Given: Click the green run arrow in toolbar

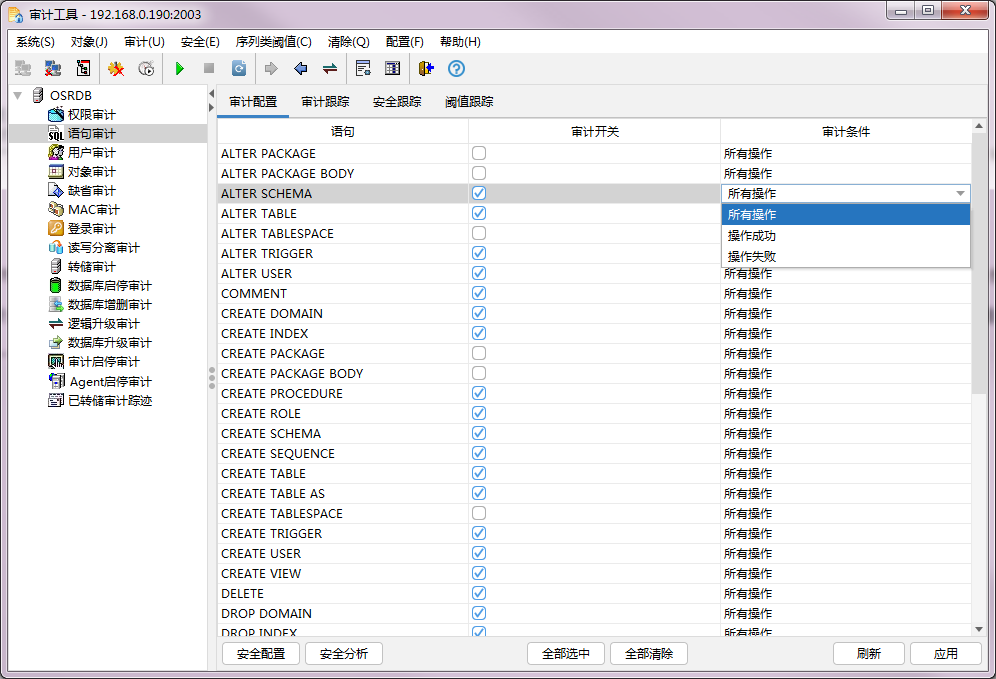Looking at the screenshot, I should coord(180,69).
